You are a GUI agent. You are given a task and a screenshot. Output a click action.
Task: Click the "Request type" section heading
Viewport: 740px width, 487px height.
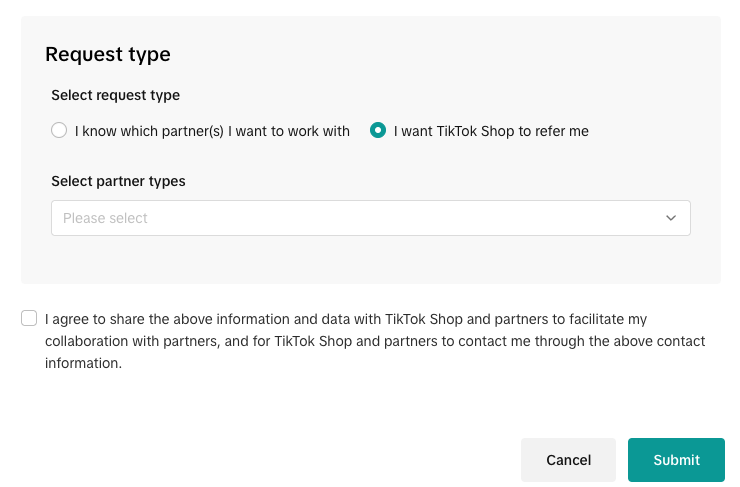click(108, 54)
